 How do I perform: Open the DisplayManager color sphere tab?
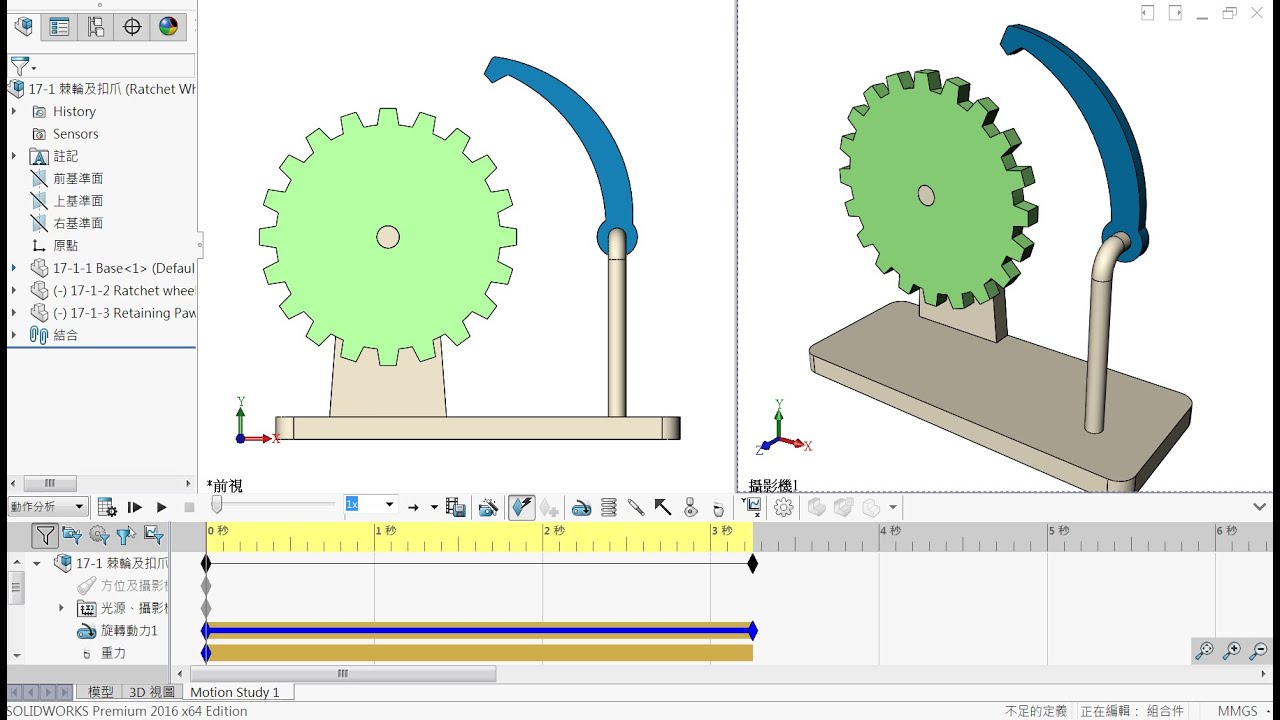(x=168, y=27)
